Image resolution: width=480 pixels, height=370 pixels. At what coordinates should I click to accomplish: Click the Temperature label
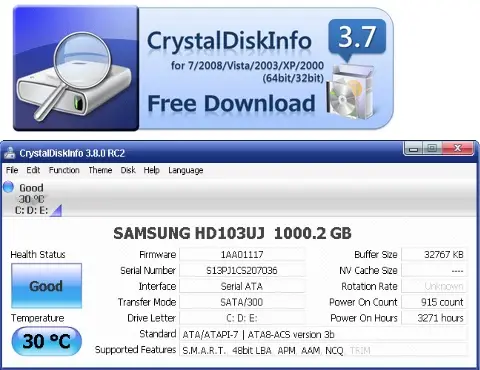[37, 318]
